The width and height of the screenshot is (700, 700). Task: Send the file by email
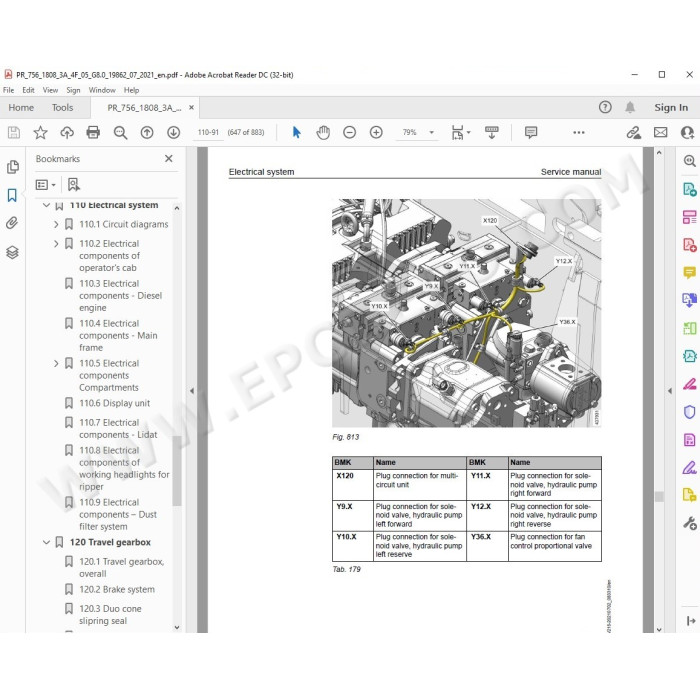(x=661, y=132)
